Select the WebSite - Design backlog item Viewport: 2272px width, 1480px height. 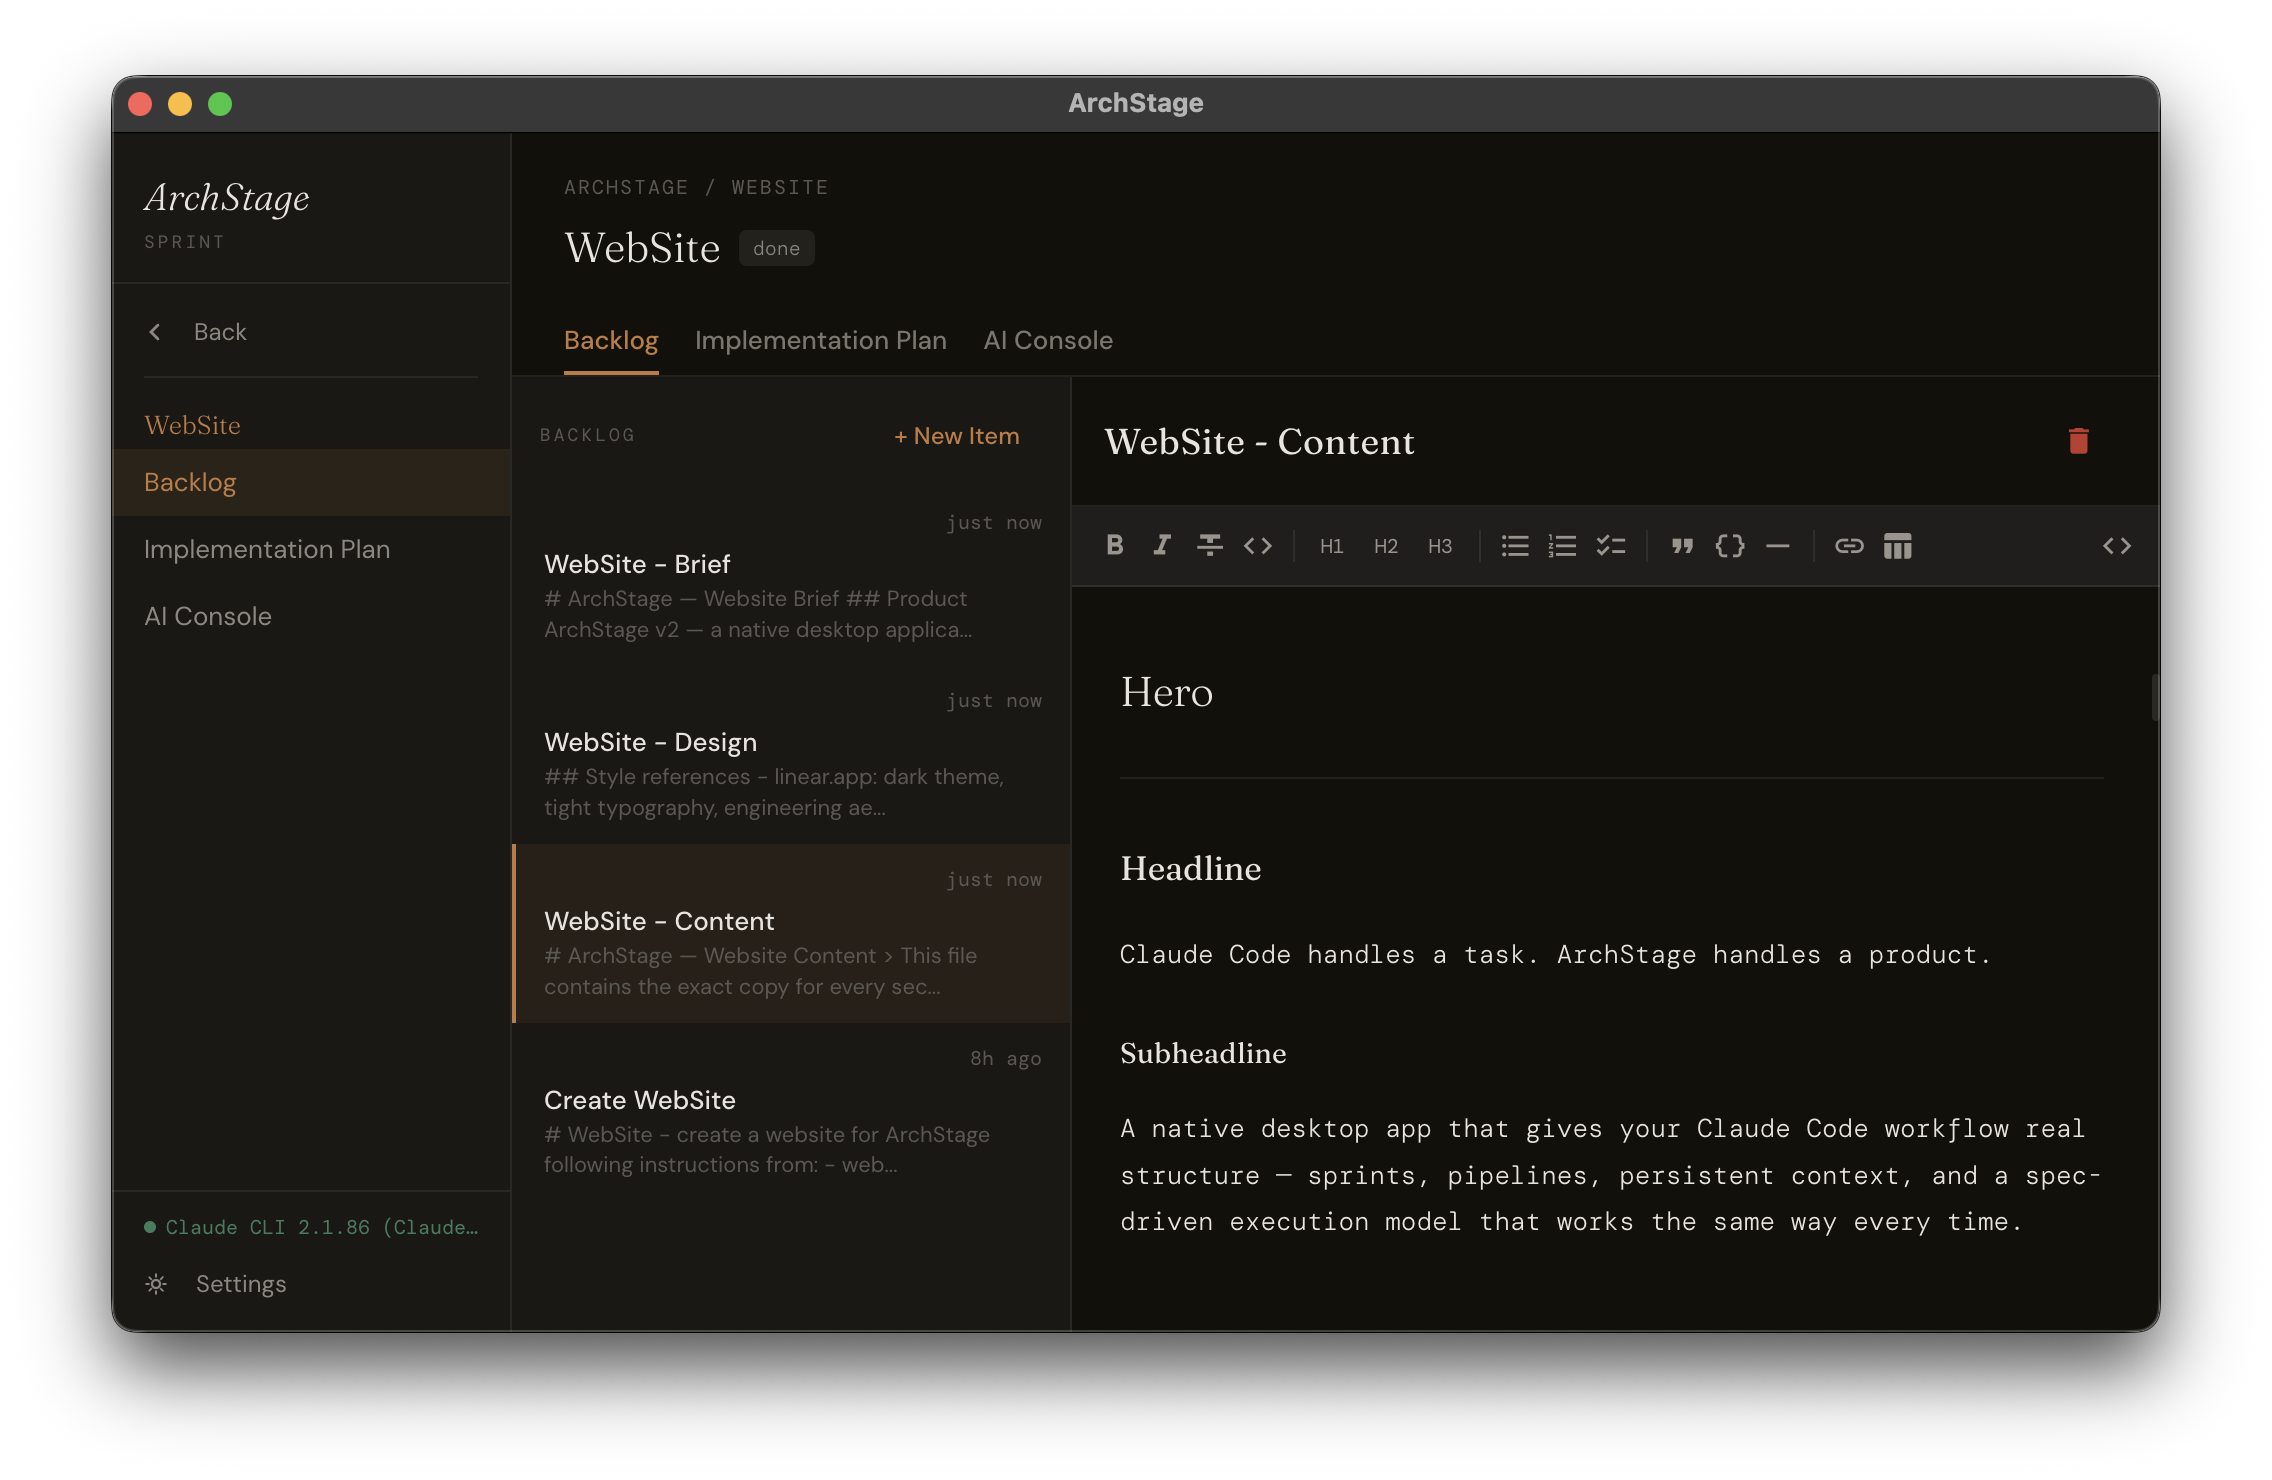(650, 742)
